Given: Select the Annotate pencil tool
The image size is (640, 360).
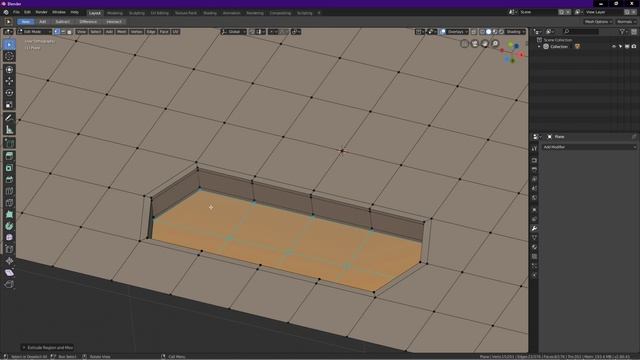Looking at the screenshot, I should coord(9,118).
